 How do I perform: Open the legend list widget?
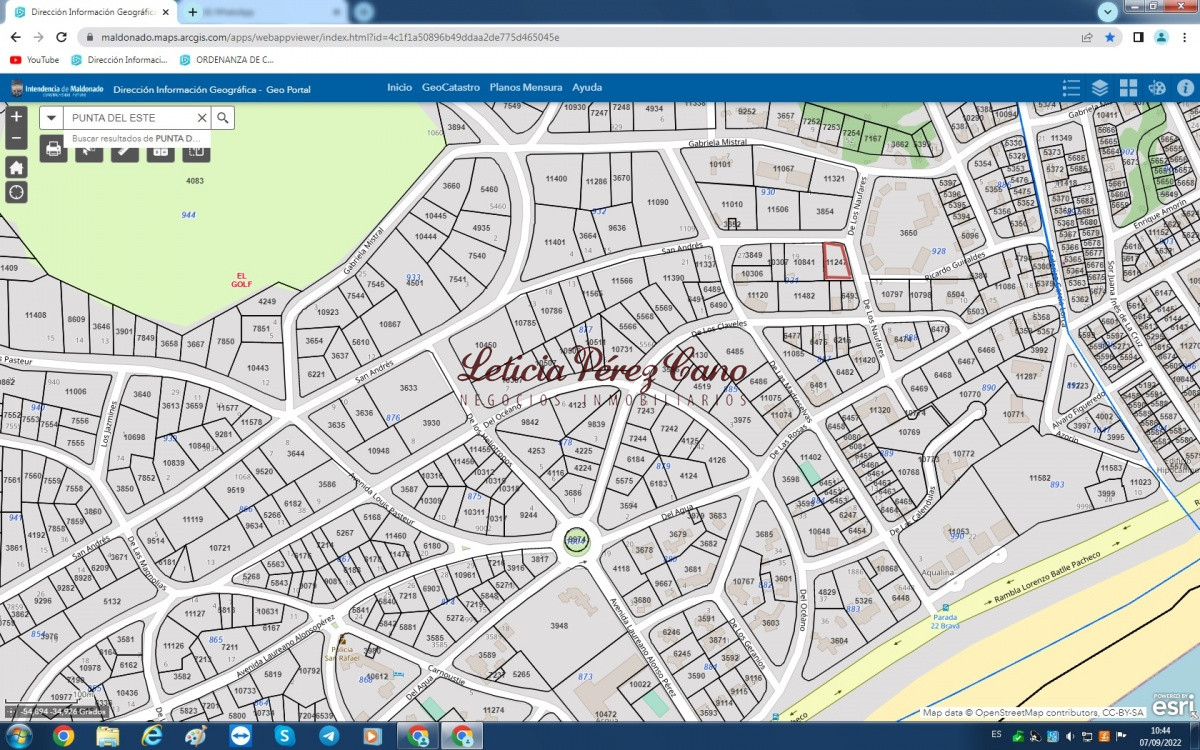click(x=1072, y=88)
